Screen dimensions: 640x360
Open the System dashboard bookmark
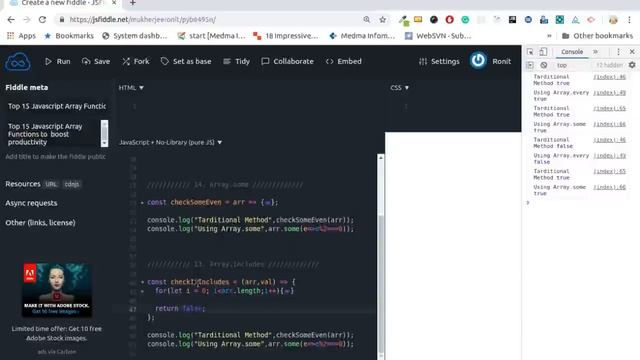pyautogui.click(x=135, y=36)
